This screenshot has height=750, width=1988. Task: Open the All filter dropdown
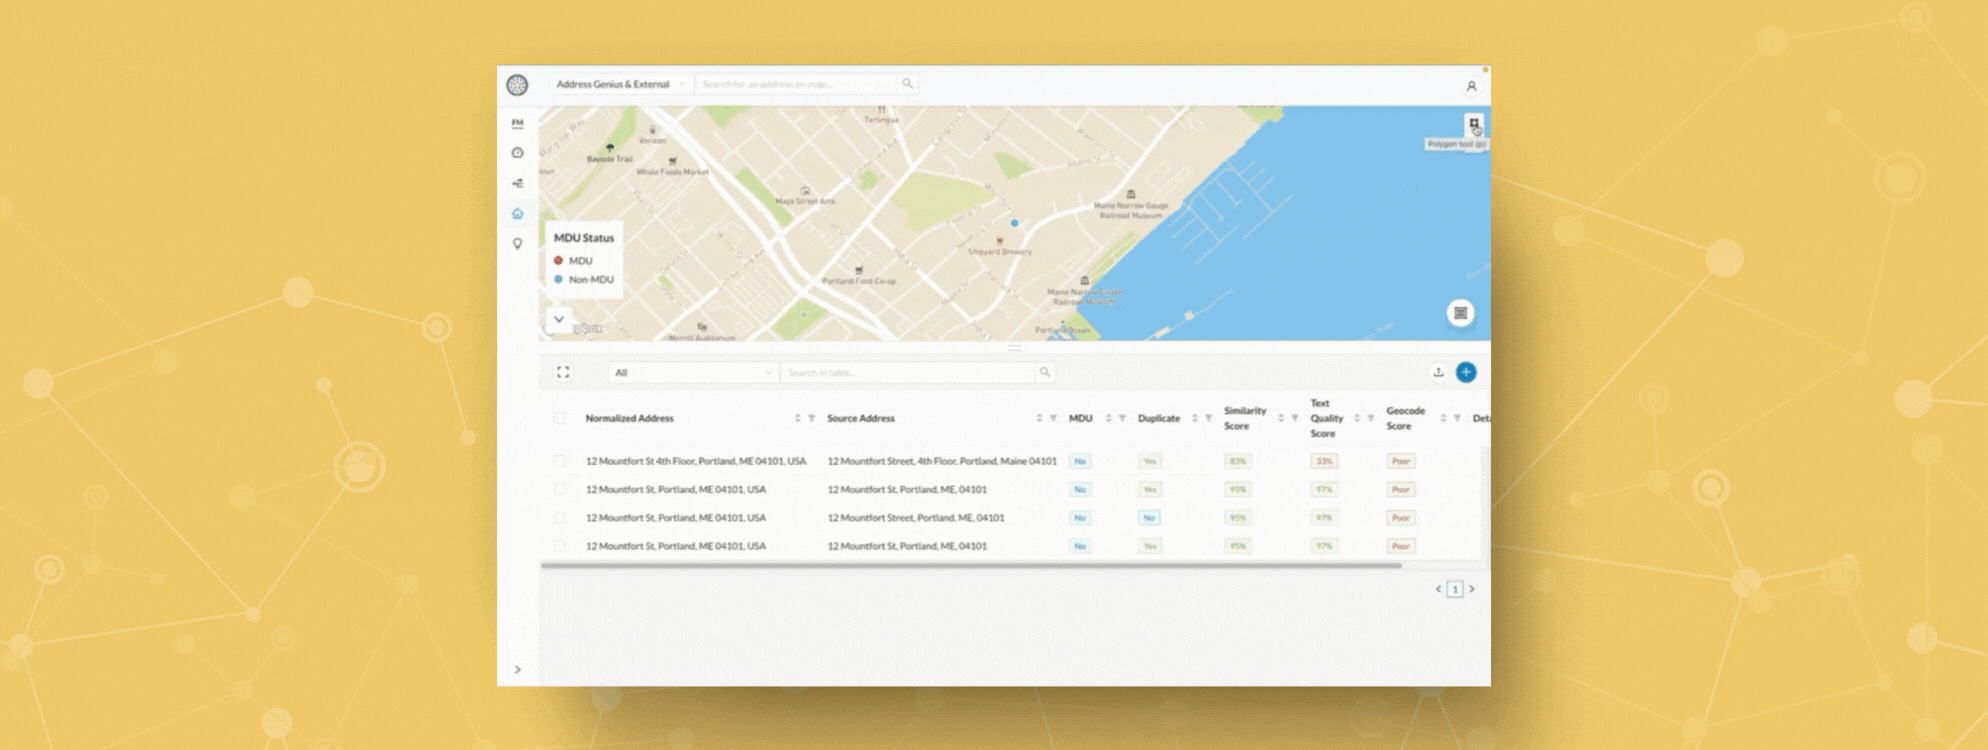(692, 372)
